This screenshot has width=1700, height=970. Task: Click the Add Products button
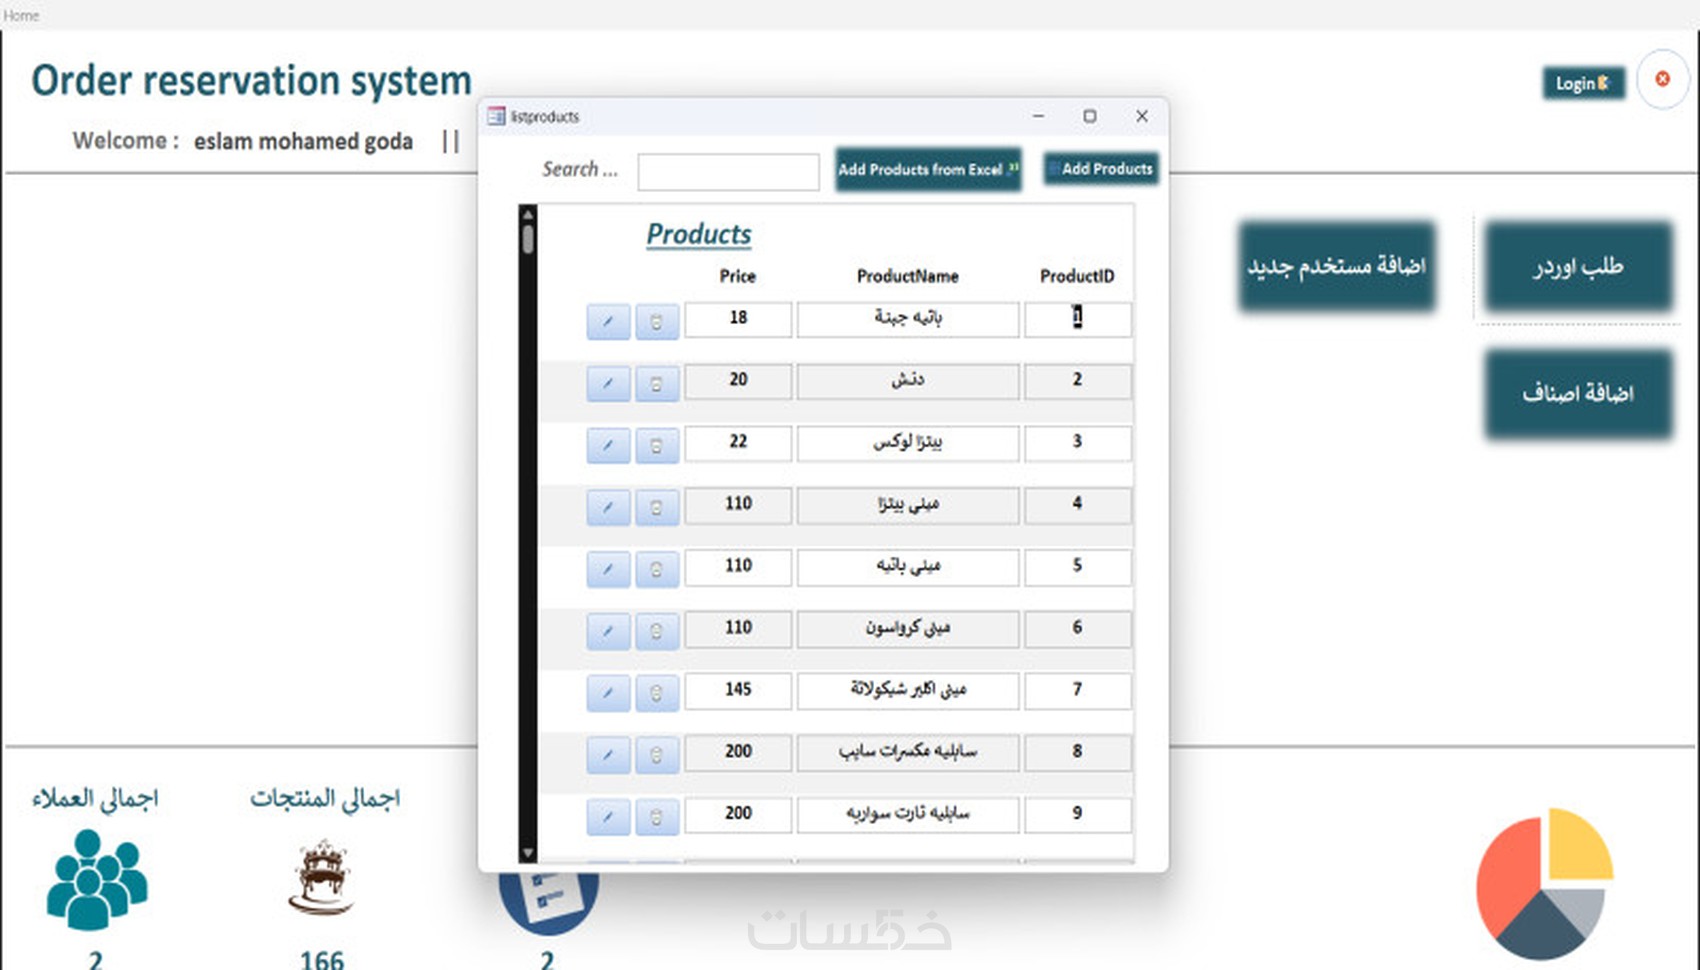pos(1101,169)
